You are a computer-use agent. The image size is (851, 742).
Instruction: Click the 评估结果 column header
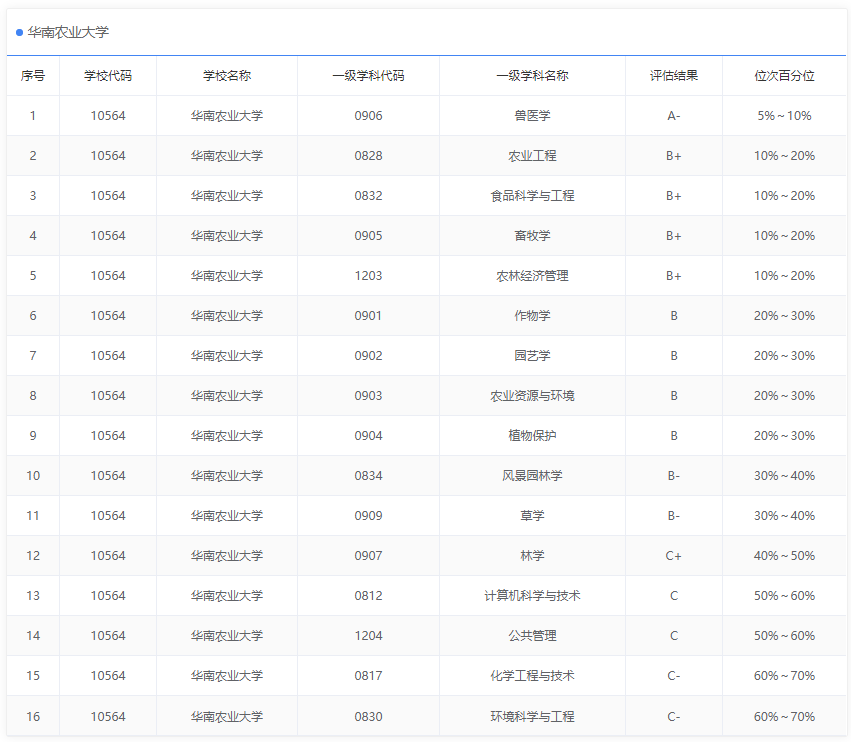674,75
